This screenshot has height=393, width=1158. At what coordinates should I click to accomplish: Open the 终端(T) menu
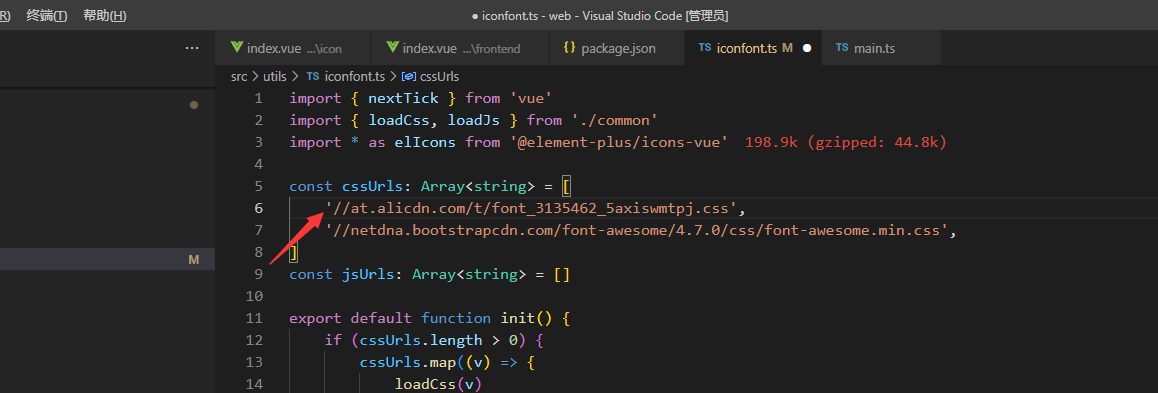[x=47, y=16]
